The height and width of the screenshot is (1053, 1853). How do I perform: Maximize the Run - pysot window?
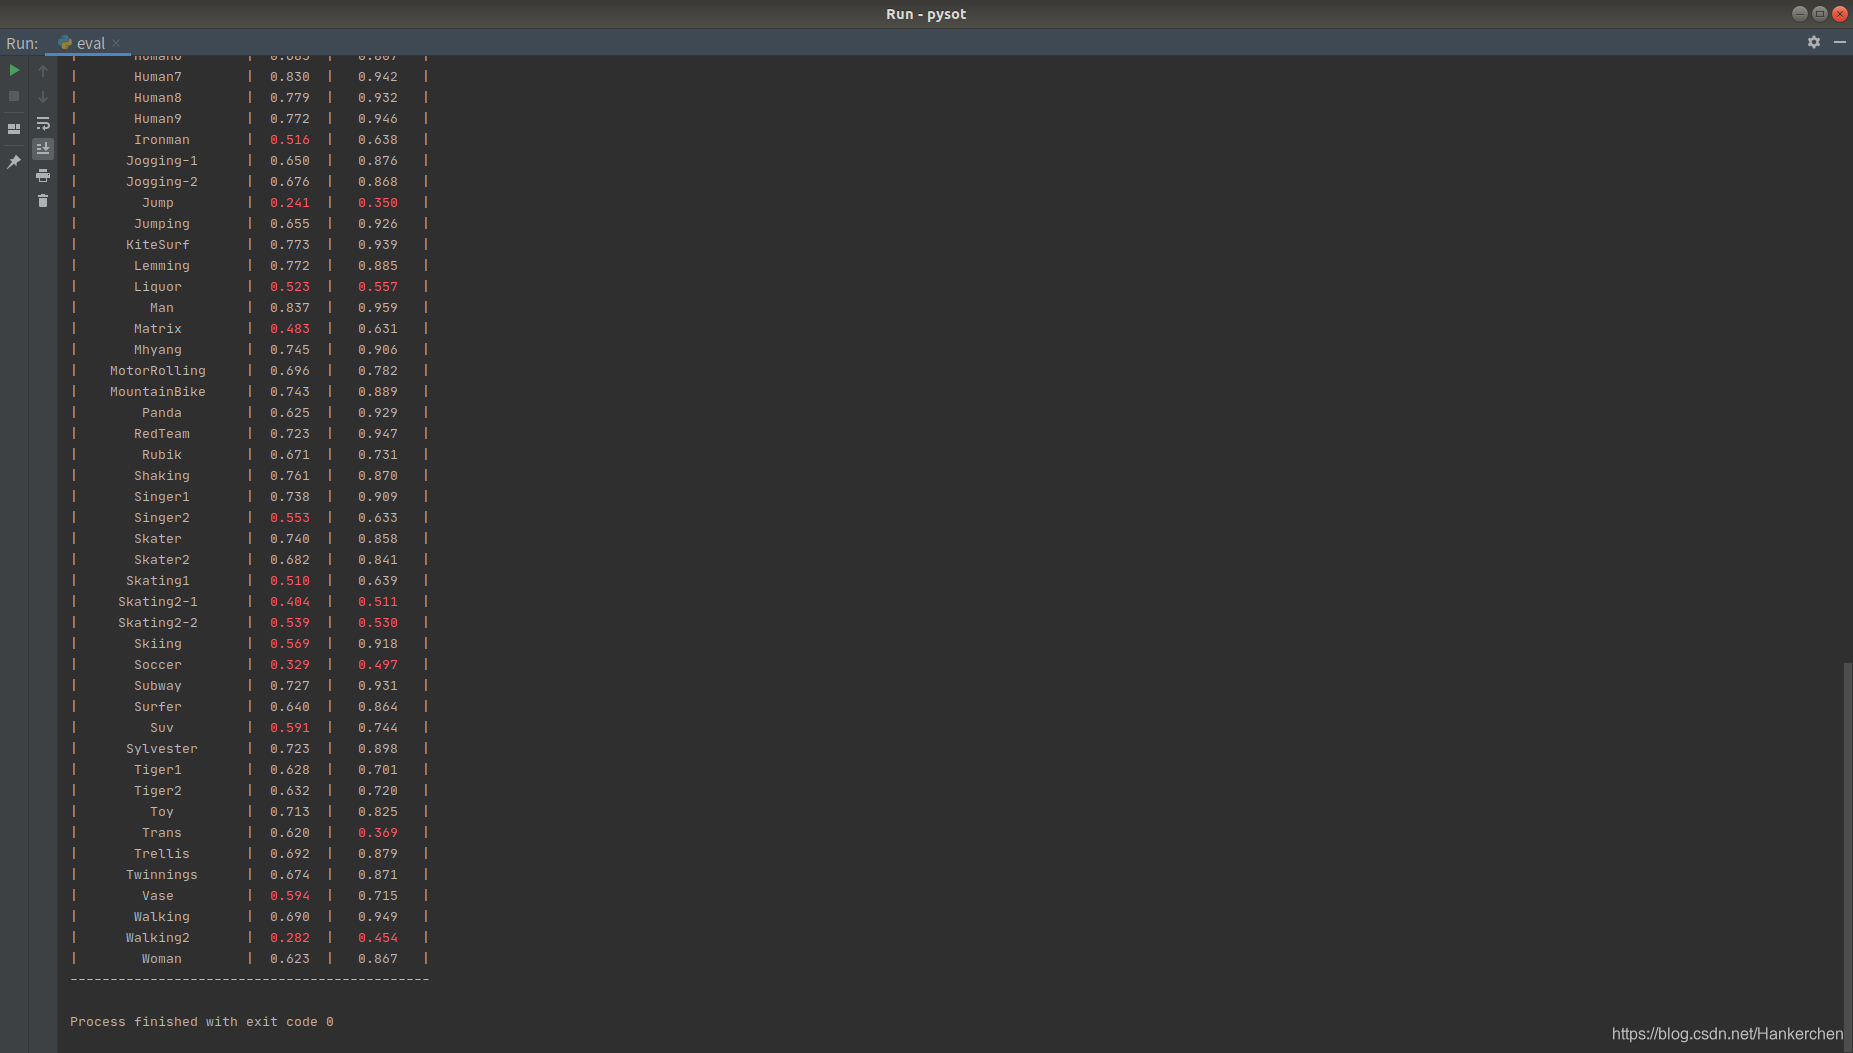point(1820,14)
